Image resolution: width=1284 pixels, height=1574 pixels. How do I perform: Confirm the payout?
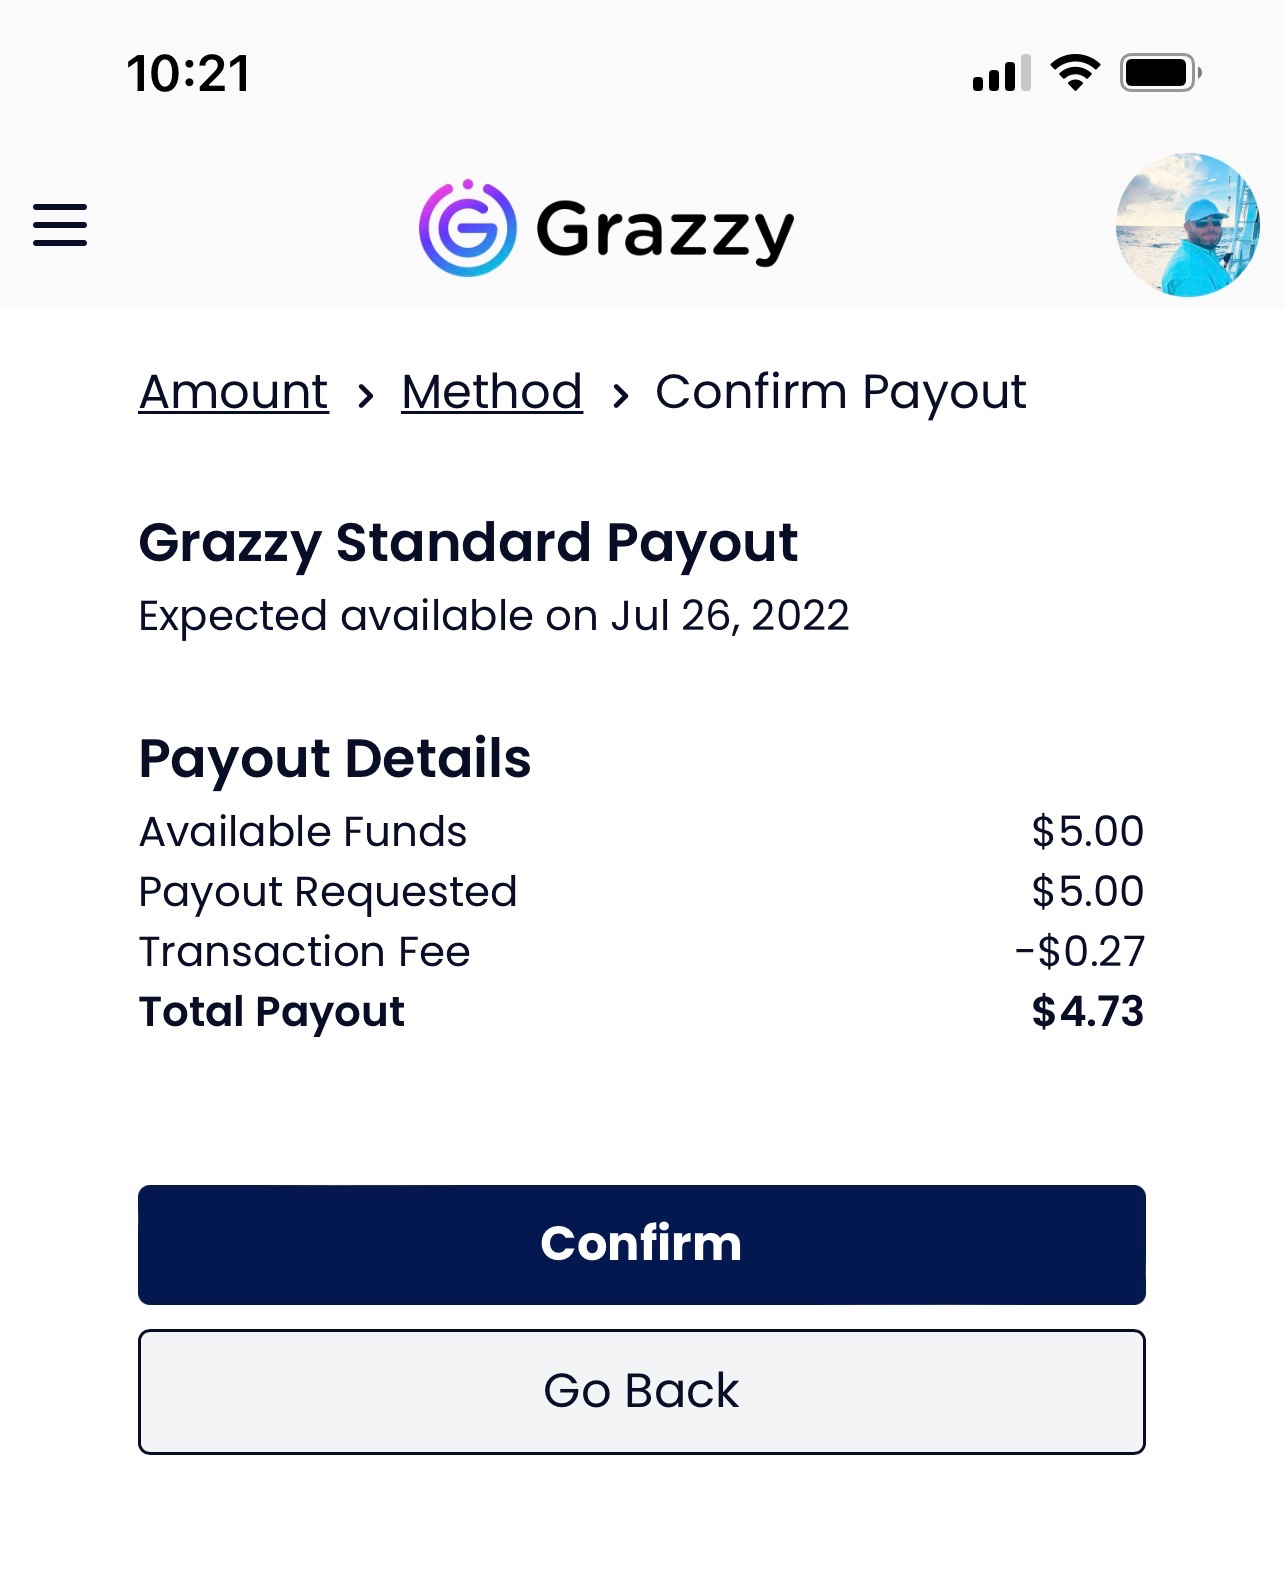tap(642, 1244)
